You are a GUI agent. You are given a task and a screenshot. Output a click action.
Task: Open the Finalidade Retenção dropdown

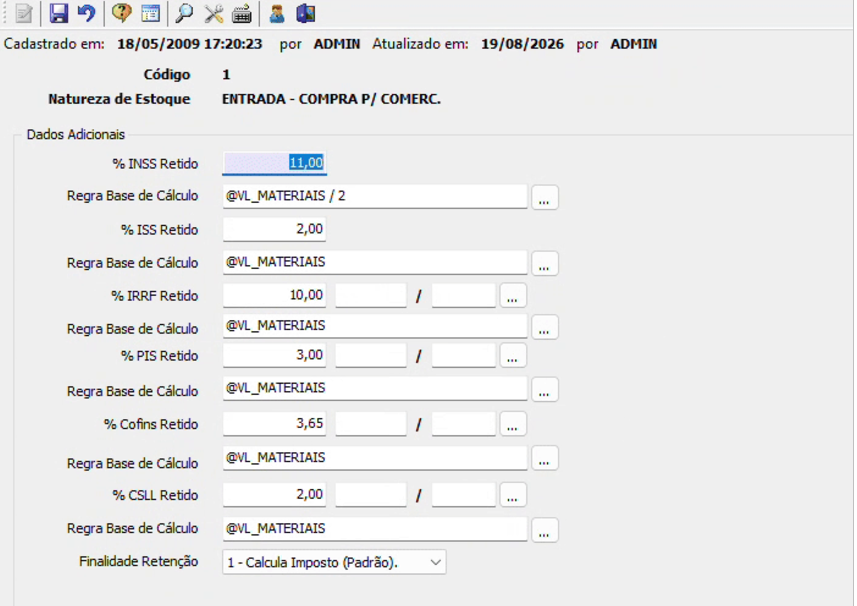334,562
